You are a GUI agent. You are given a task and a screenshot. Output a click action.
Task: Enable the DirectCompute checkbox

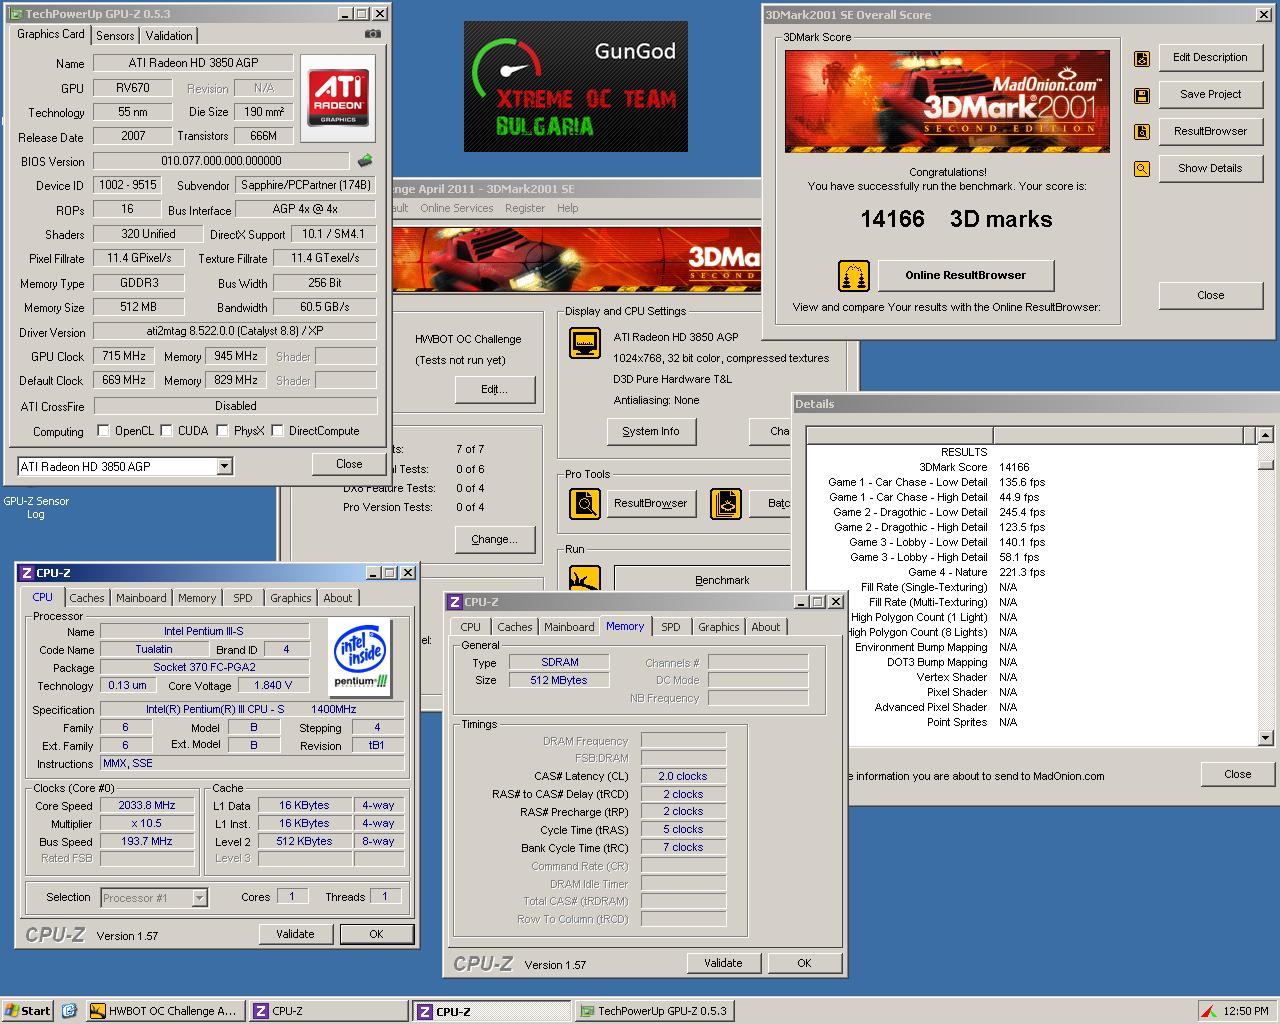(x=277, y=431)
